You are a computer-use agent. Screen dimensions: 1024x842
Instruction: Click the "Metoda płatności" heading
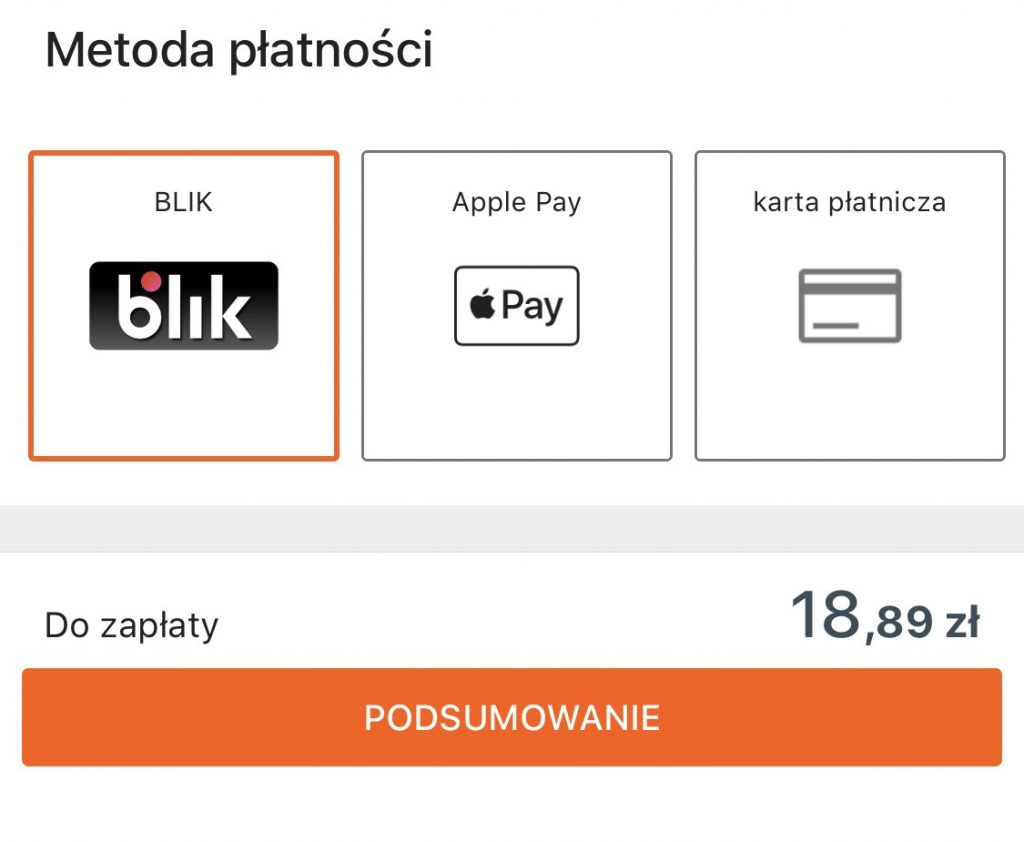point(239,50)
